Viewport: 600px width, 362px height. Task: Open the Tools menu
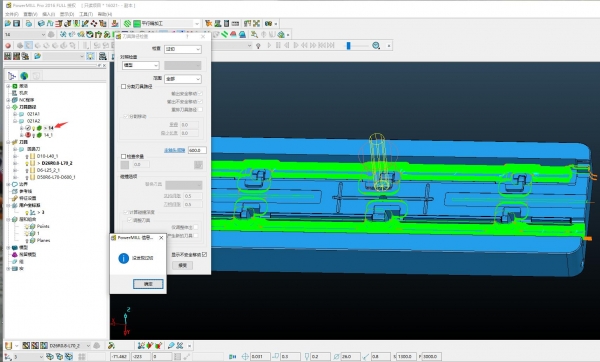85,14
